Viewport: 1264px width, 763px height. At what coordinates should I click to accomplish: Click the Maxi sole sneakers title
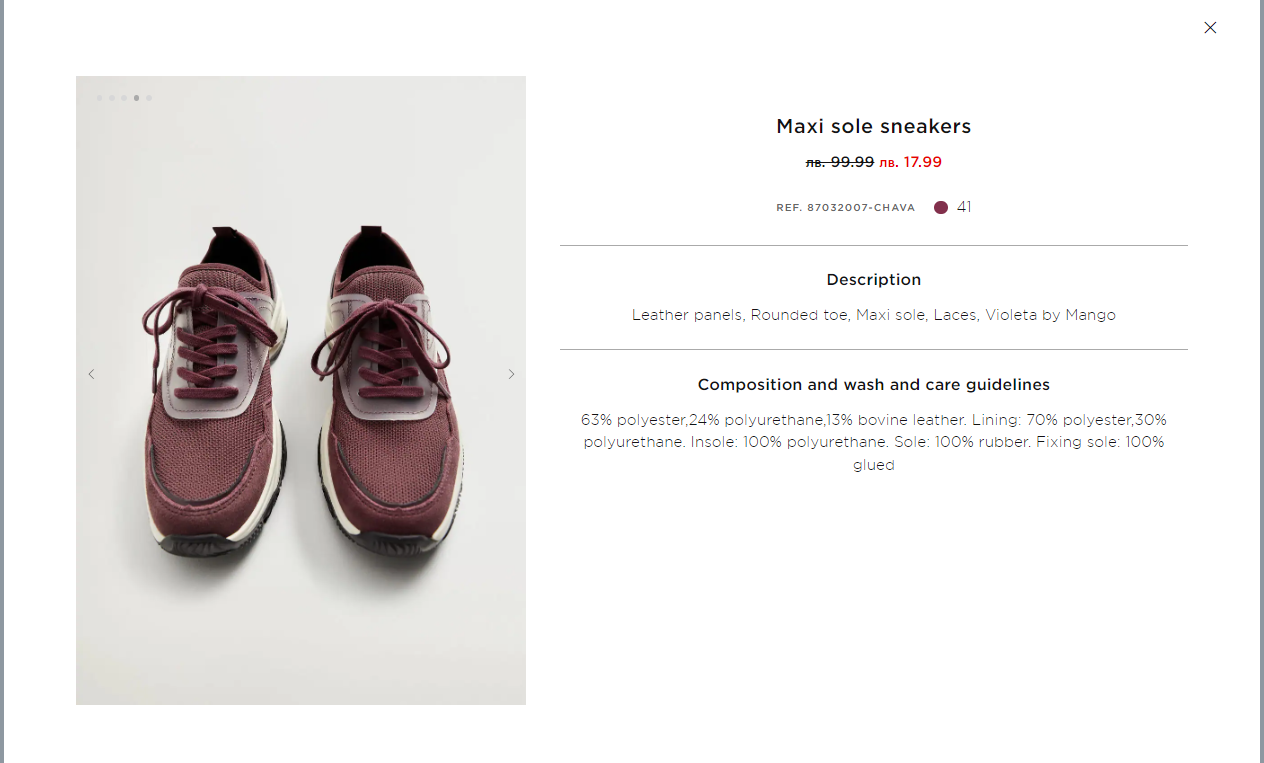point(873,127)
